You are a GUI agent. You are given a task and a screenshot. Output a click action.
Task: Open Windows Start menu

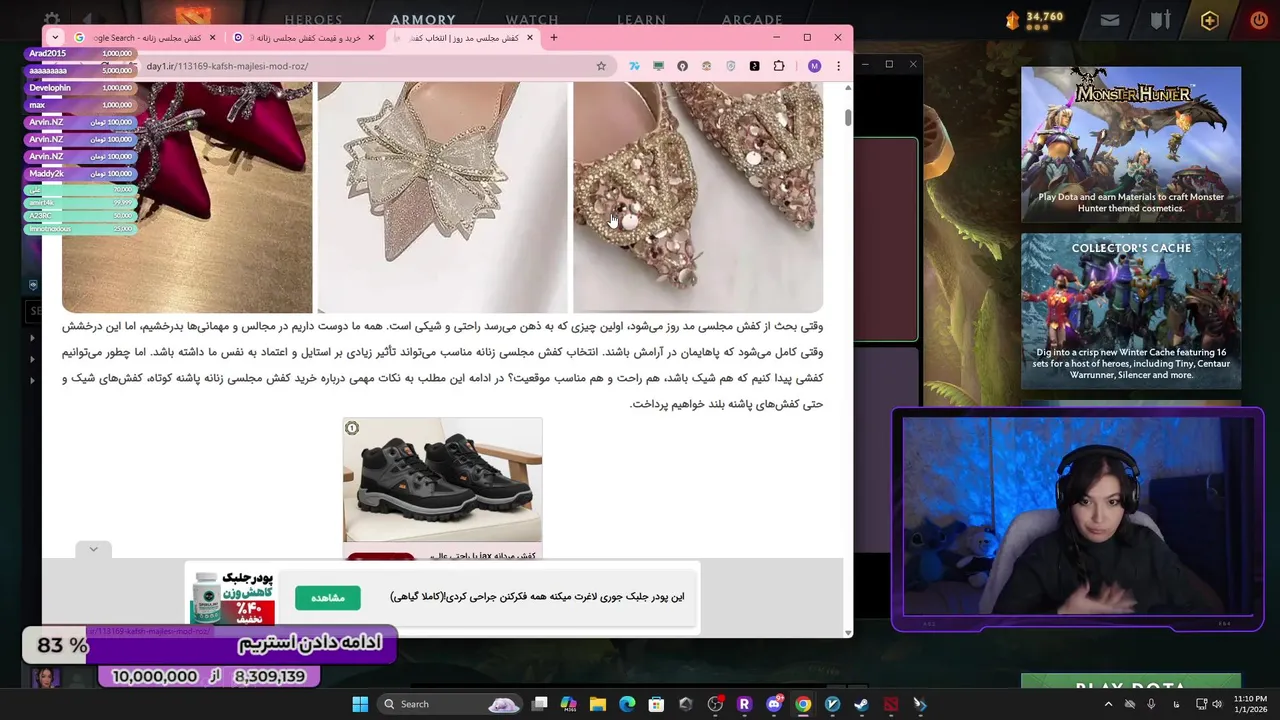click(360, 704)
